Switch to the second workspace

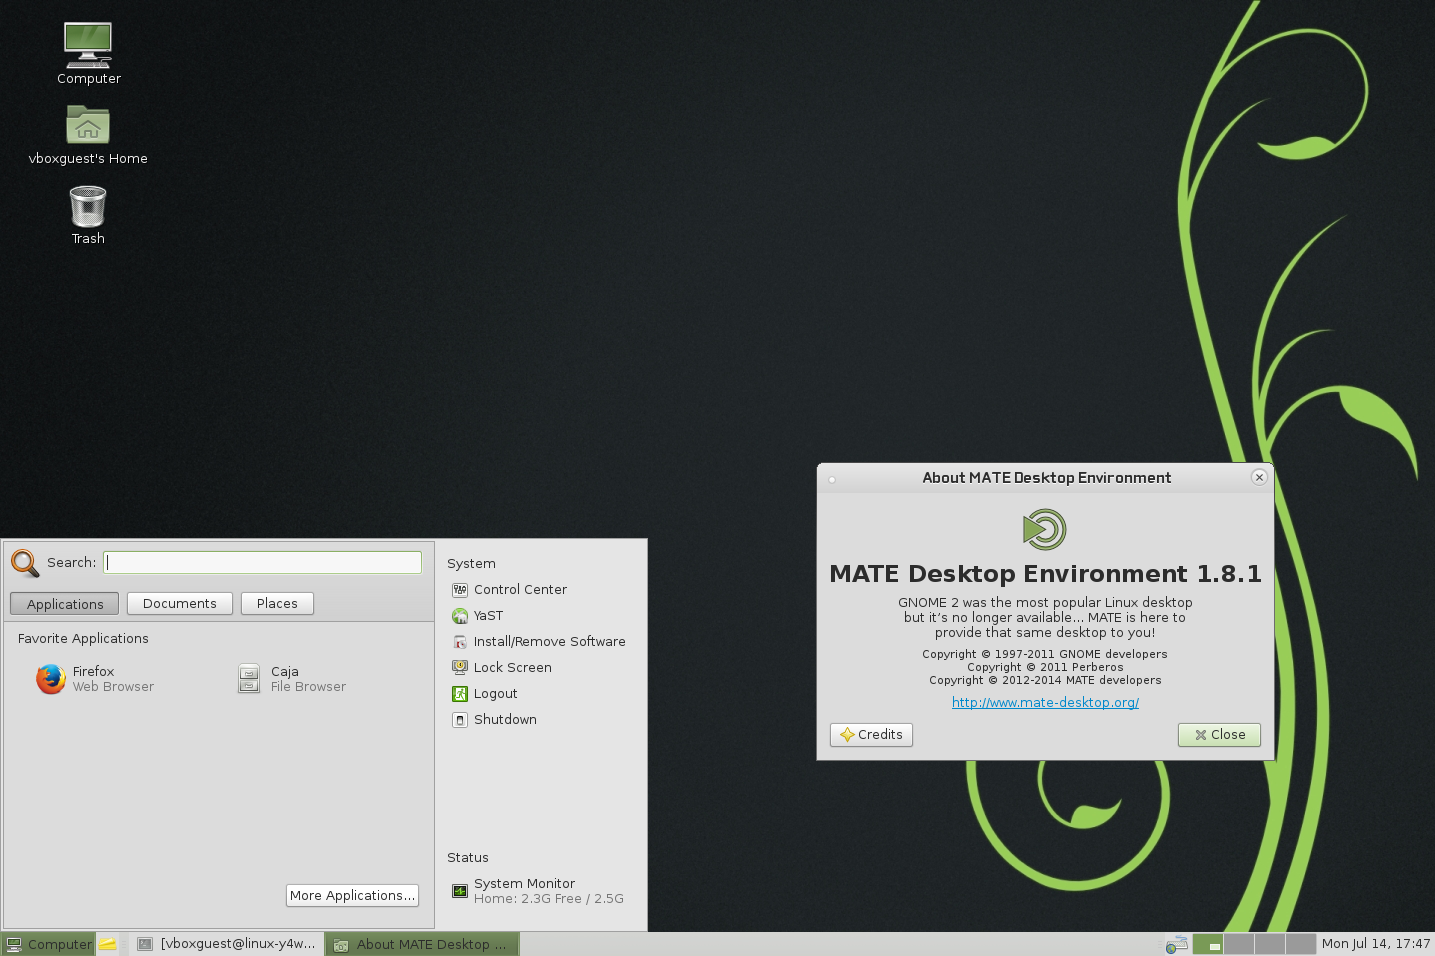[x=1239, y=944]
